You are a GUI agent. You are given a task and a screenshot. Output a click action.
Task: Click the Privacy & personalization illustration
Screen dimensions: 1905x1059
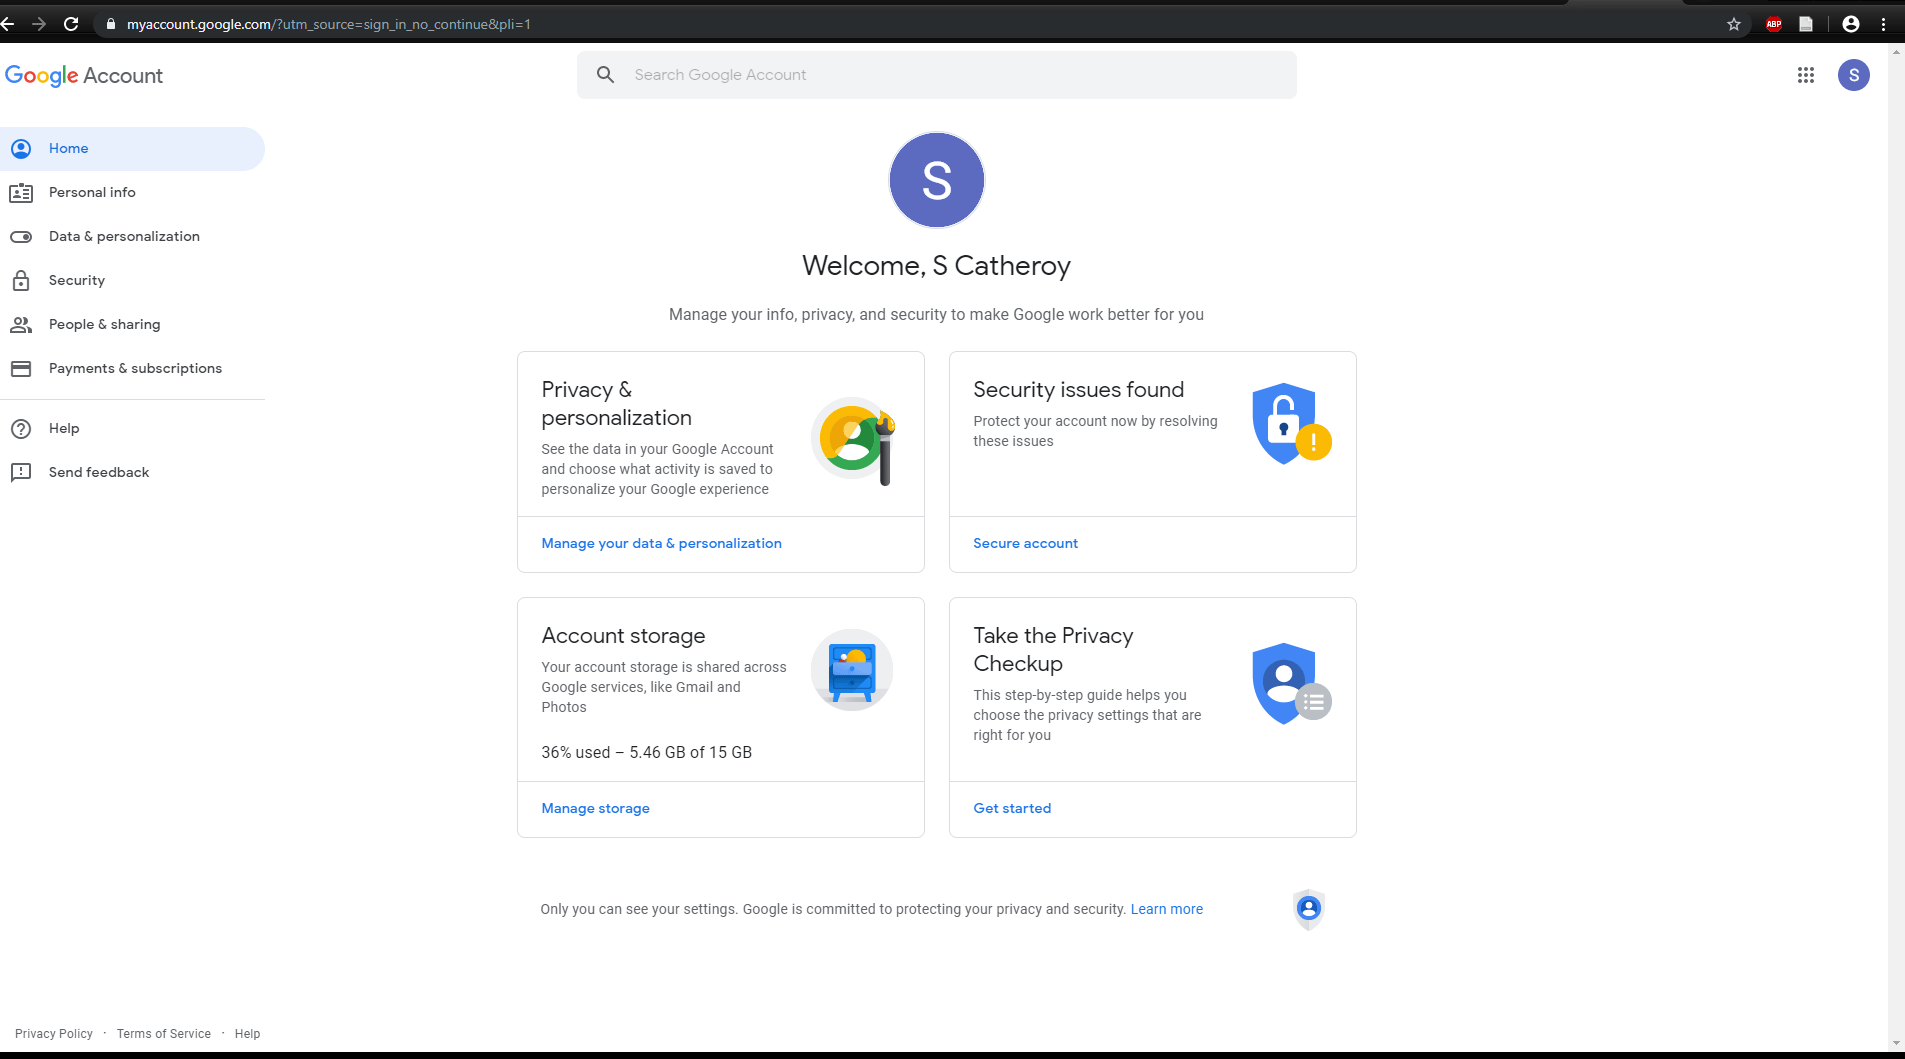(853, 440)
